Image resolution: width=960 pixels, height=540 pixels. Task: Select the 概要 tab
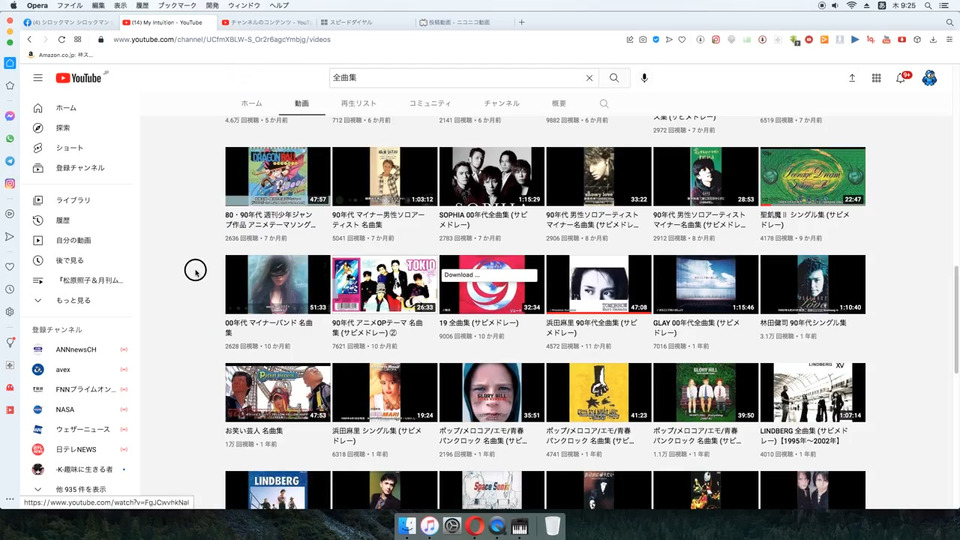click(559, 103)
